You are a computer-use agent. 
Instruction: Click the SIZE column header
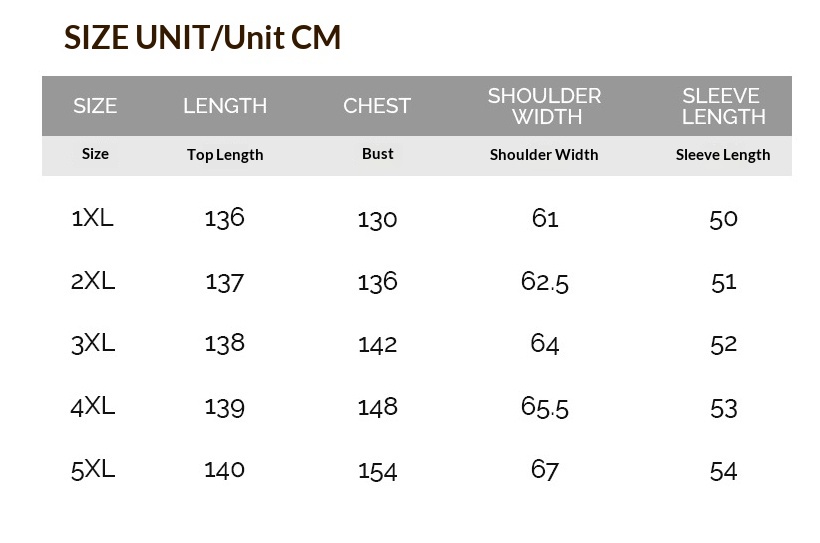pos(95,106)
